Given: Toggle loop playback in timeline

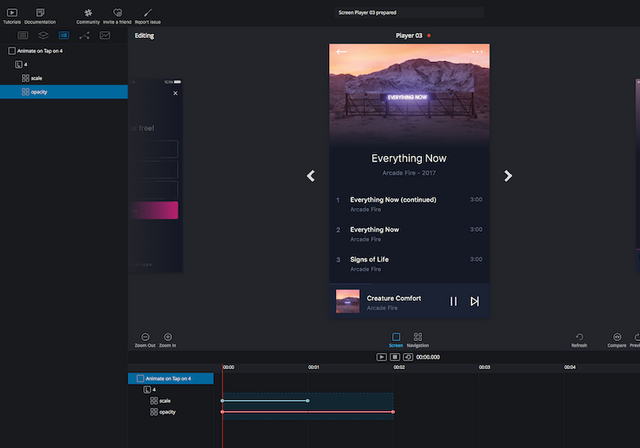Looking at the screenshot, I should [408, 357].
